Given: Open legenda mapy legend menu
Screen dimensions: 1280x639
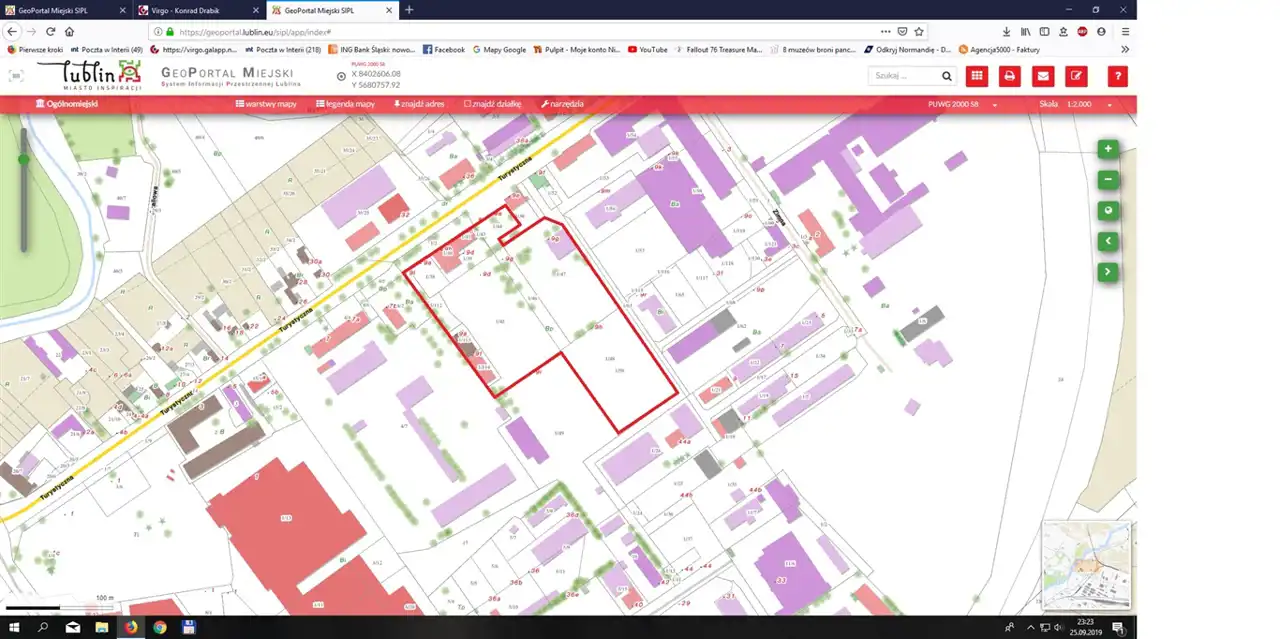Looking at the screenshot, I should point(345,104).
